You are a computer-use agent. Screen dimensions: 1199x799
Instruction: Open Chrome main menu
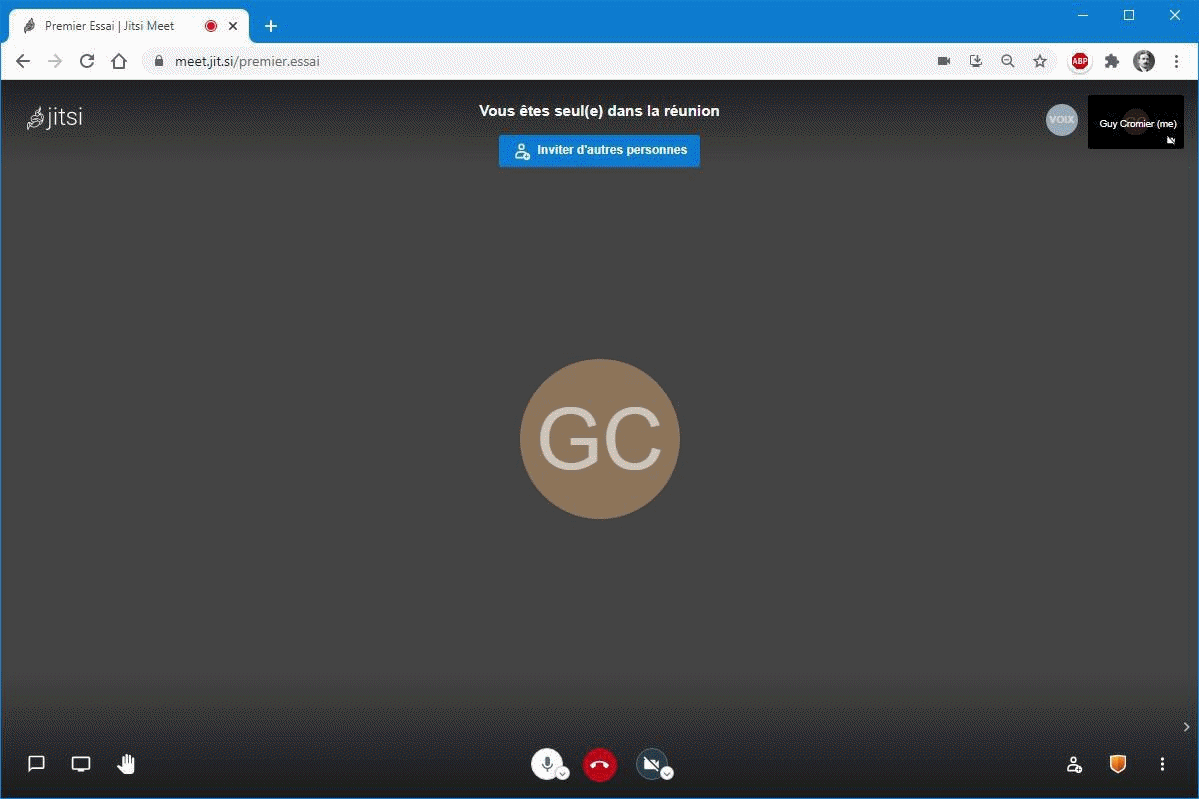click(1176, 61)
